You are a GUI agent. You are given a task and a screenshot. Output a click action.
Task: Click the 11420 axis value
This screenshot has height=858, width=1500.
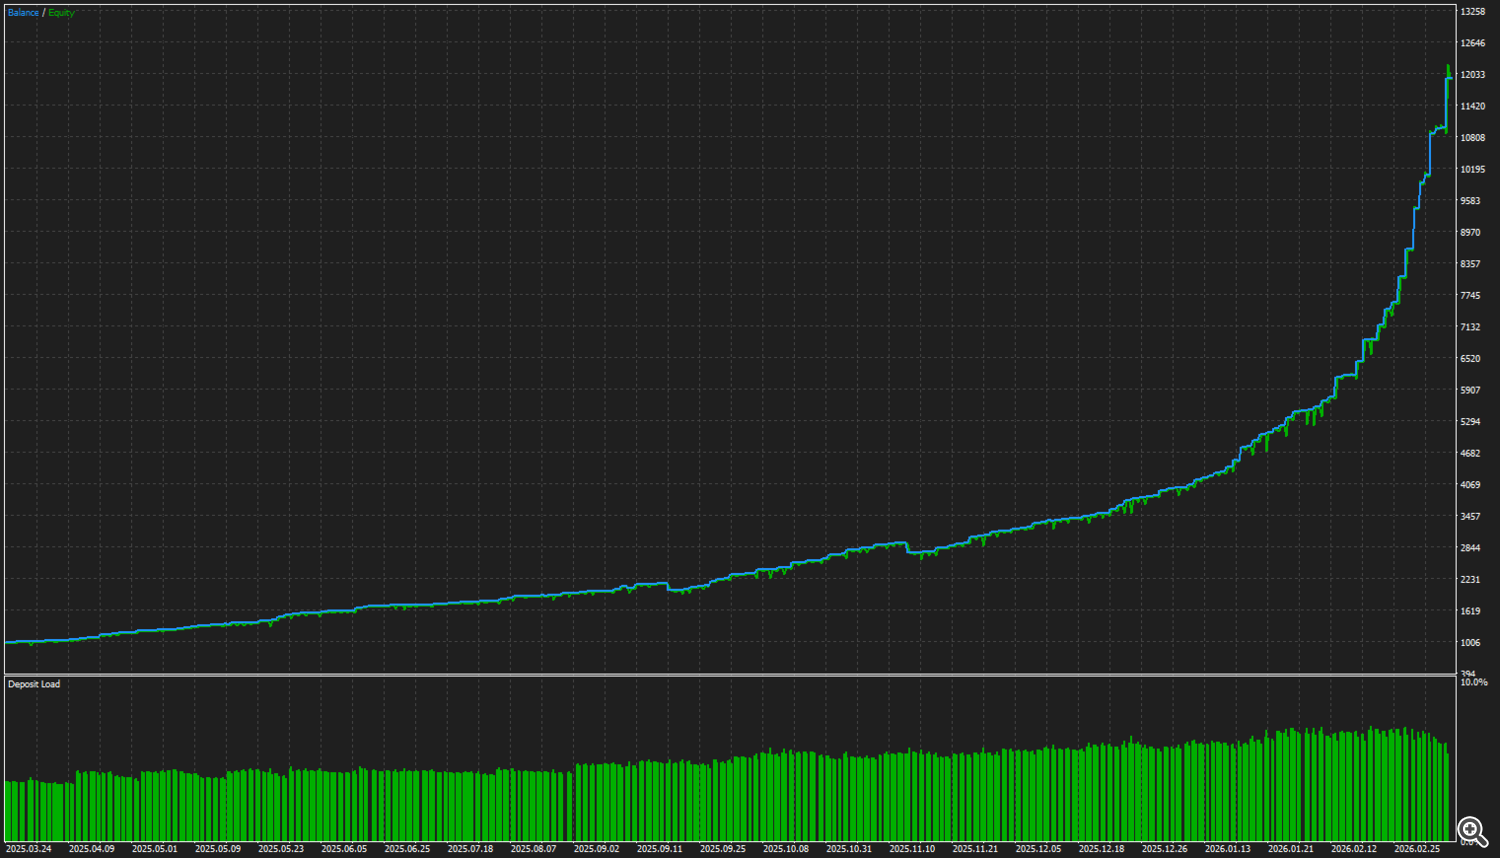pos(1472,106)
